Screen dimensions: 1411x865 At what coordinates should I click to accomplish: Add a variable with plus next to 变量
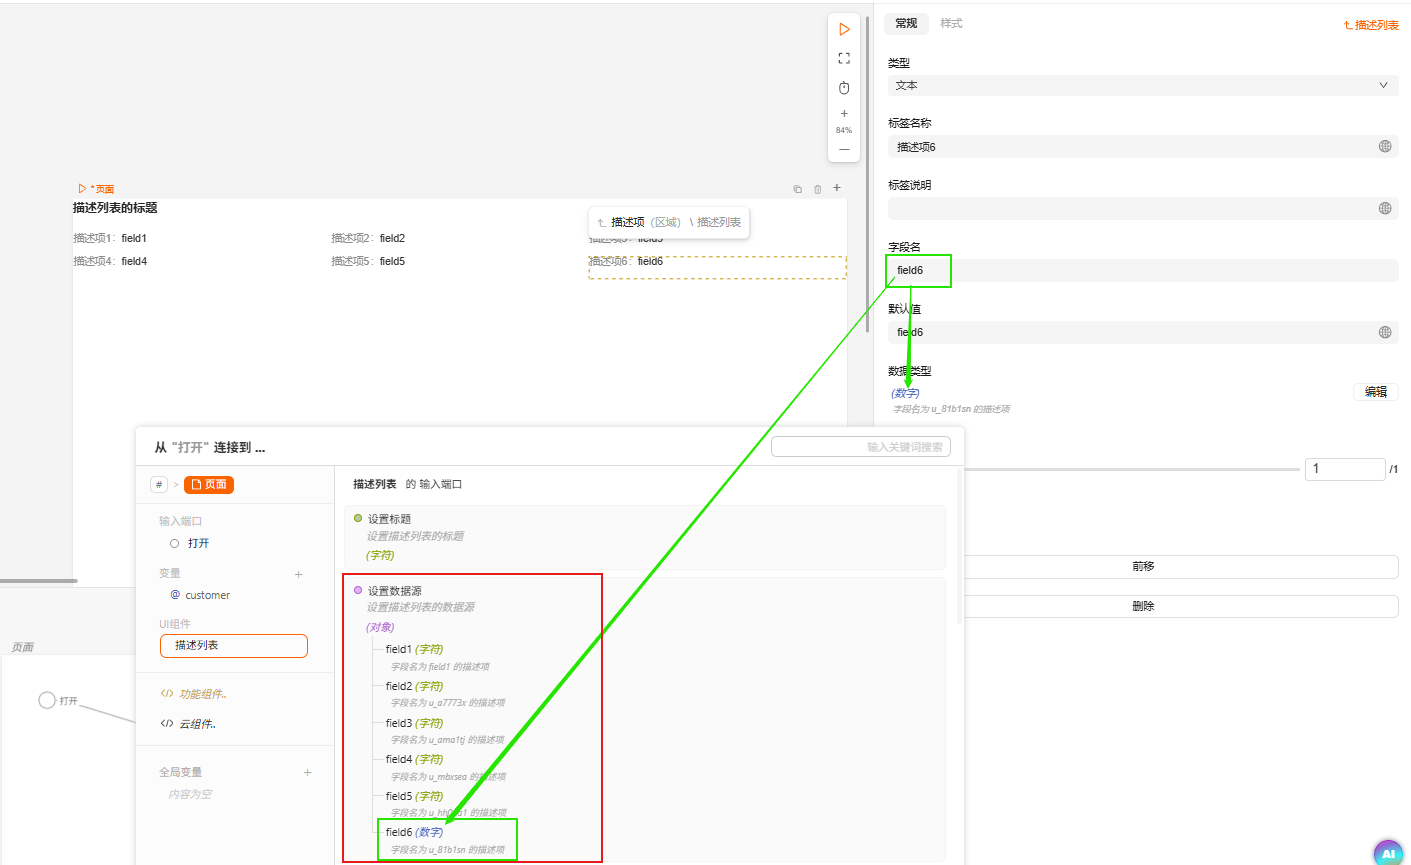pyautogui.click(x=298, y=574)
